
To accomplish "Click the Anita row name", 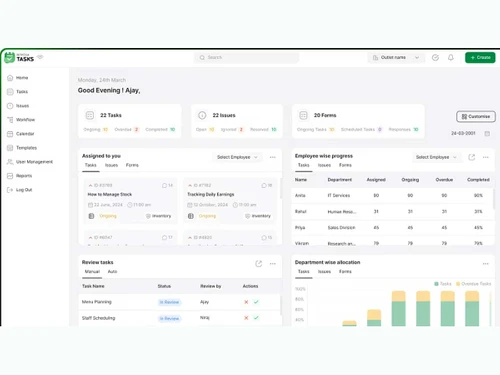I will 300,195.
